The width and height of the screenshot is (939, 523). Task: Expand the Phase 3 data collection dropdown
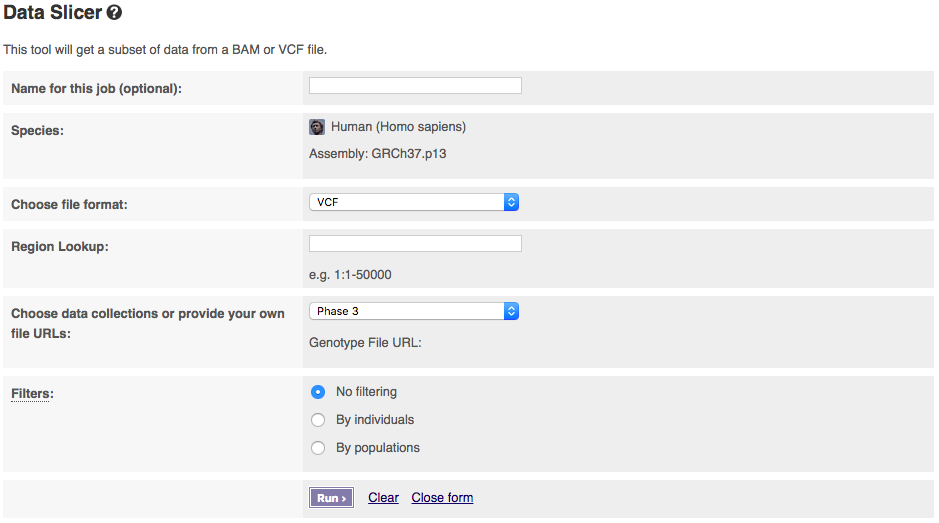coord(413,311)
